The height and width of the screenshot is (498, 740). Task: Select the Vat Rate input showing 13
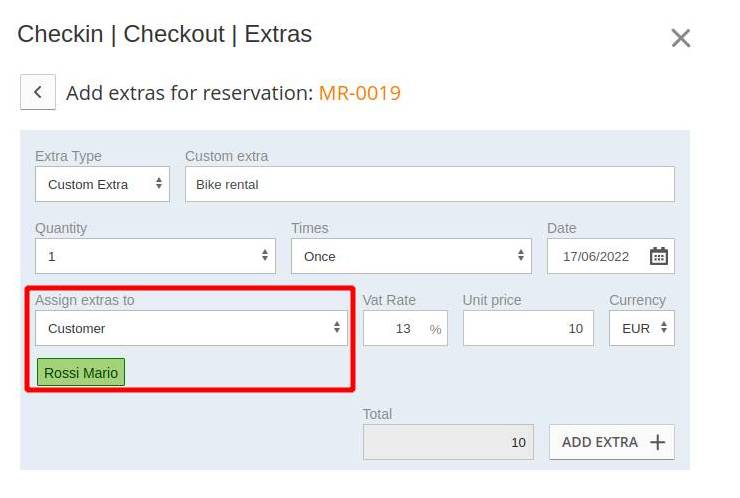pos(403,329)
